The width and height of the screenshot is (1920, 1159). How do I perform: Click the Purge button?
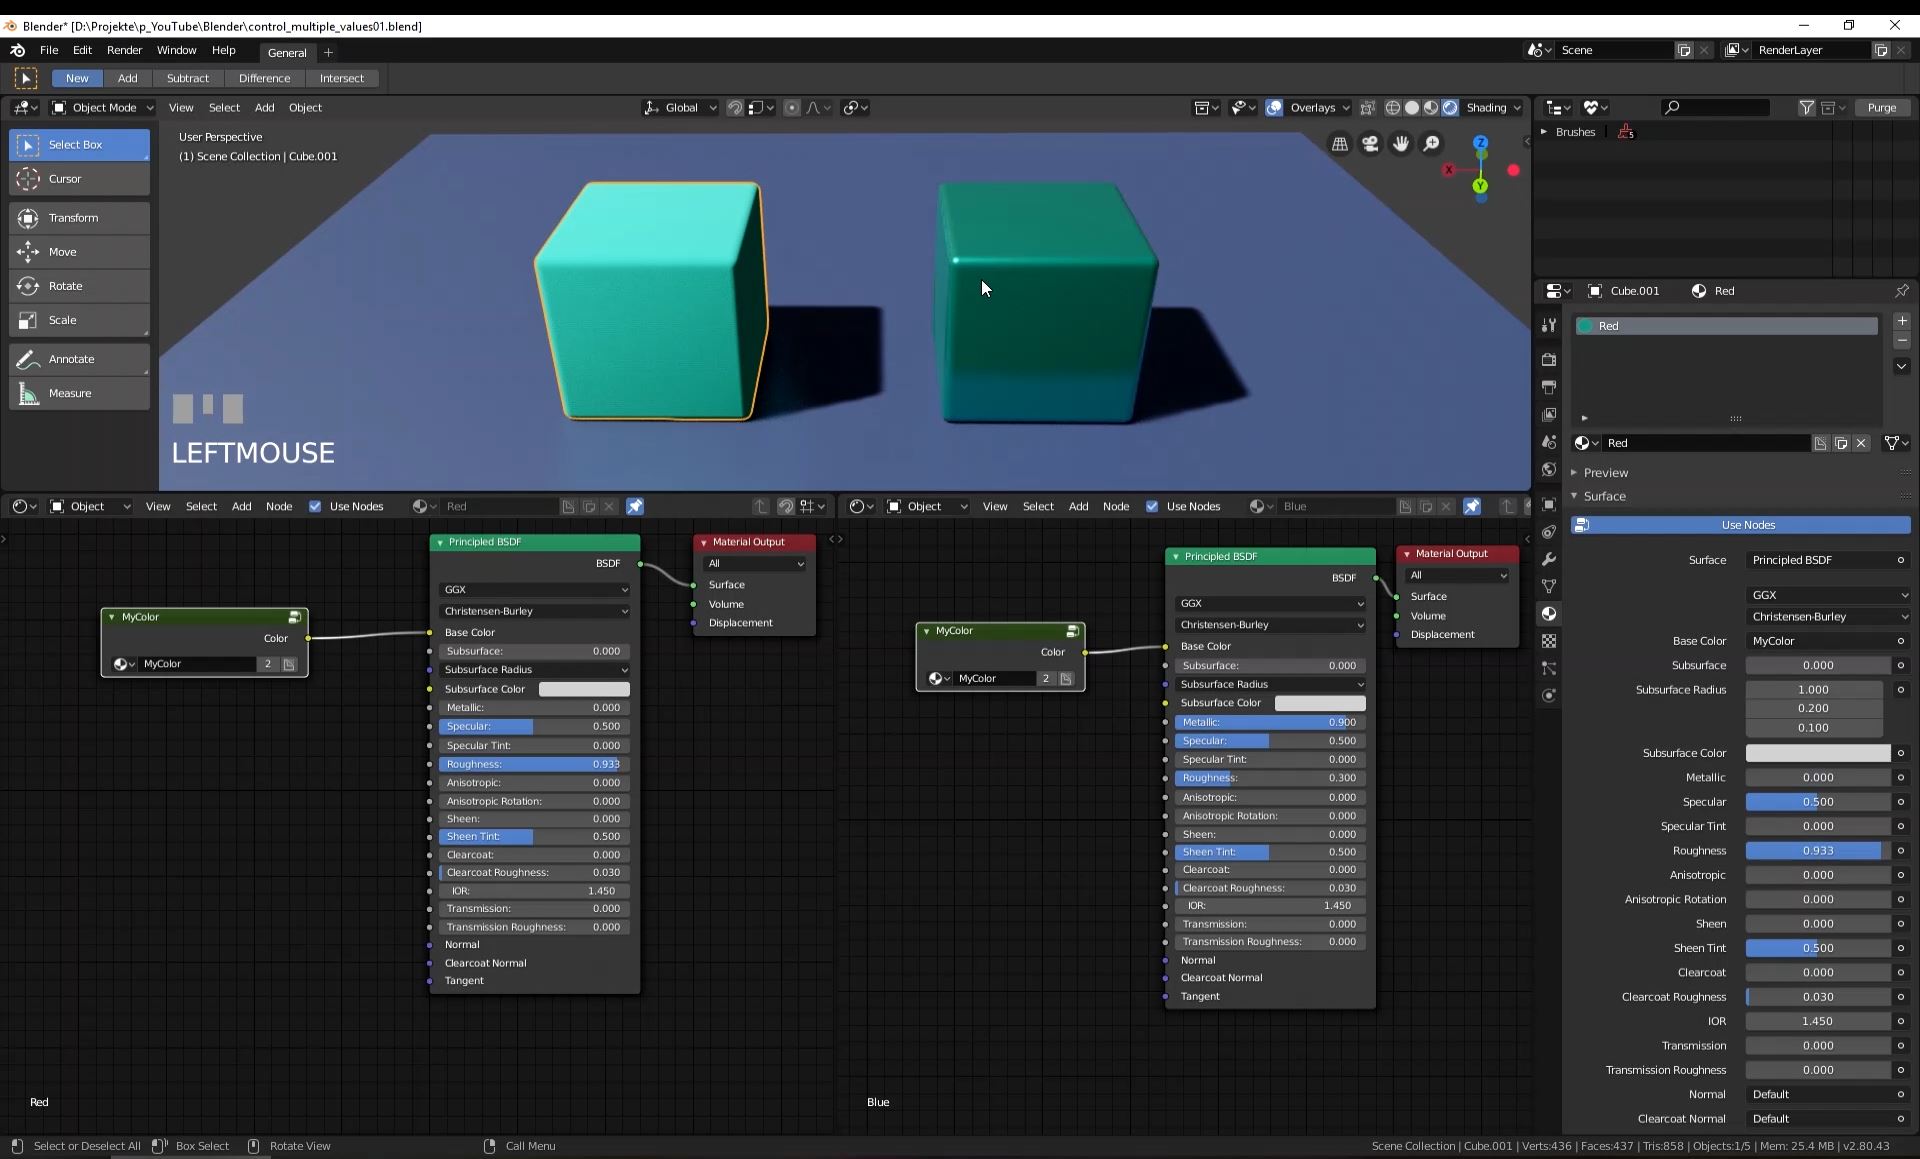point(1881,108)
